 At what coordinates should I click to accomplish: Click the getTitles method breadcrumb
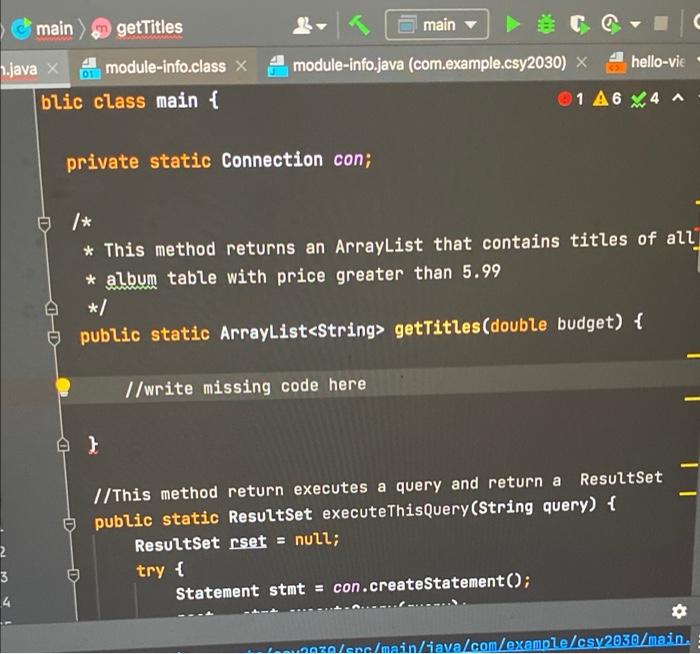click(138, 28)
